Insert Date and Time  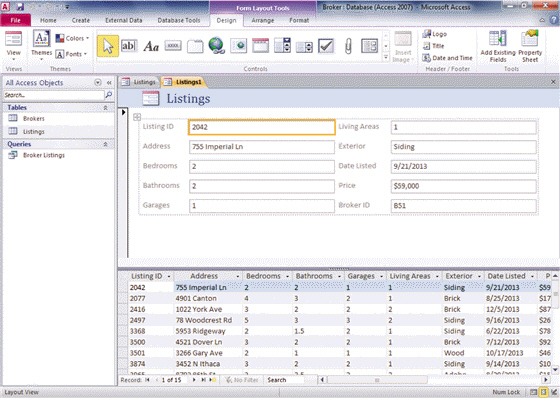click(x=447, y=58)
